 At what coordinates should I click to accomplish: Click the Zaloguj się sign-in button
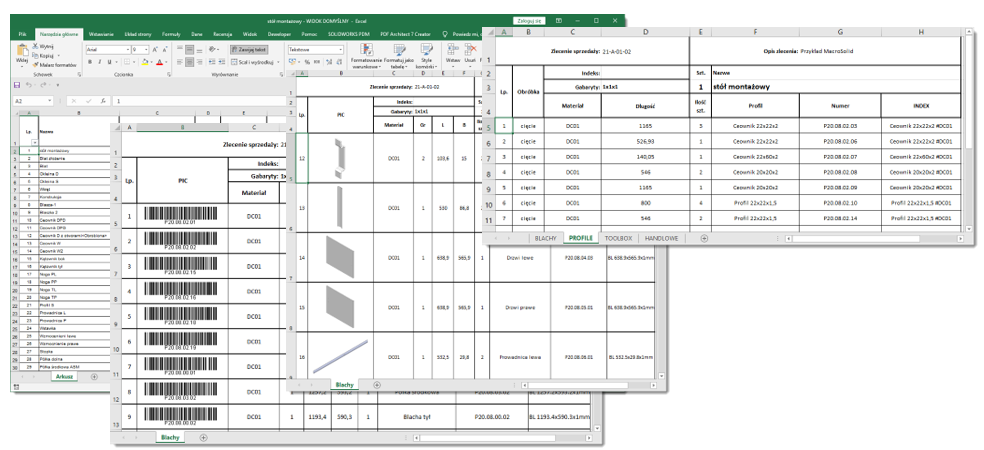529,21
